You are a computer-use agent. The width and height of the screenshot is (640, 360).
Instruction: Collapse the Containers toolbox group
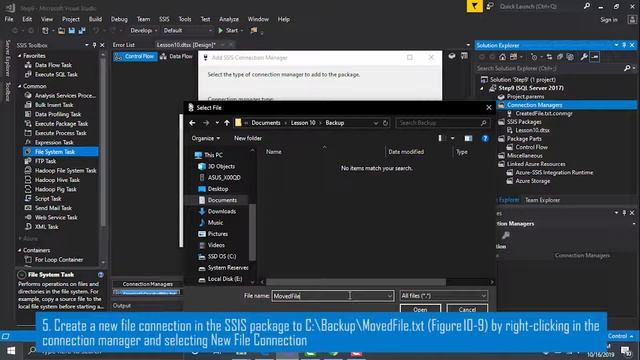20,250
